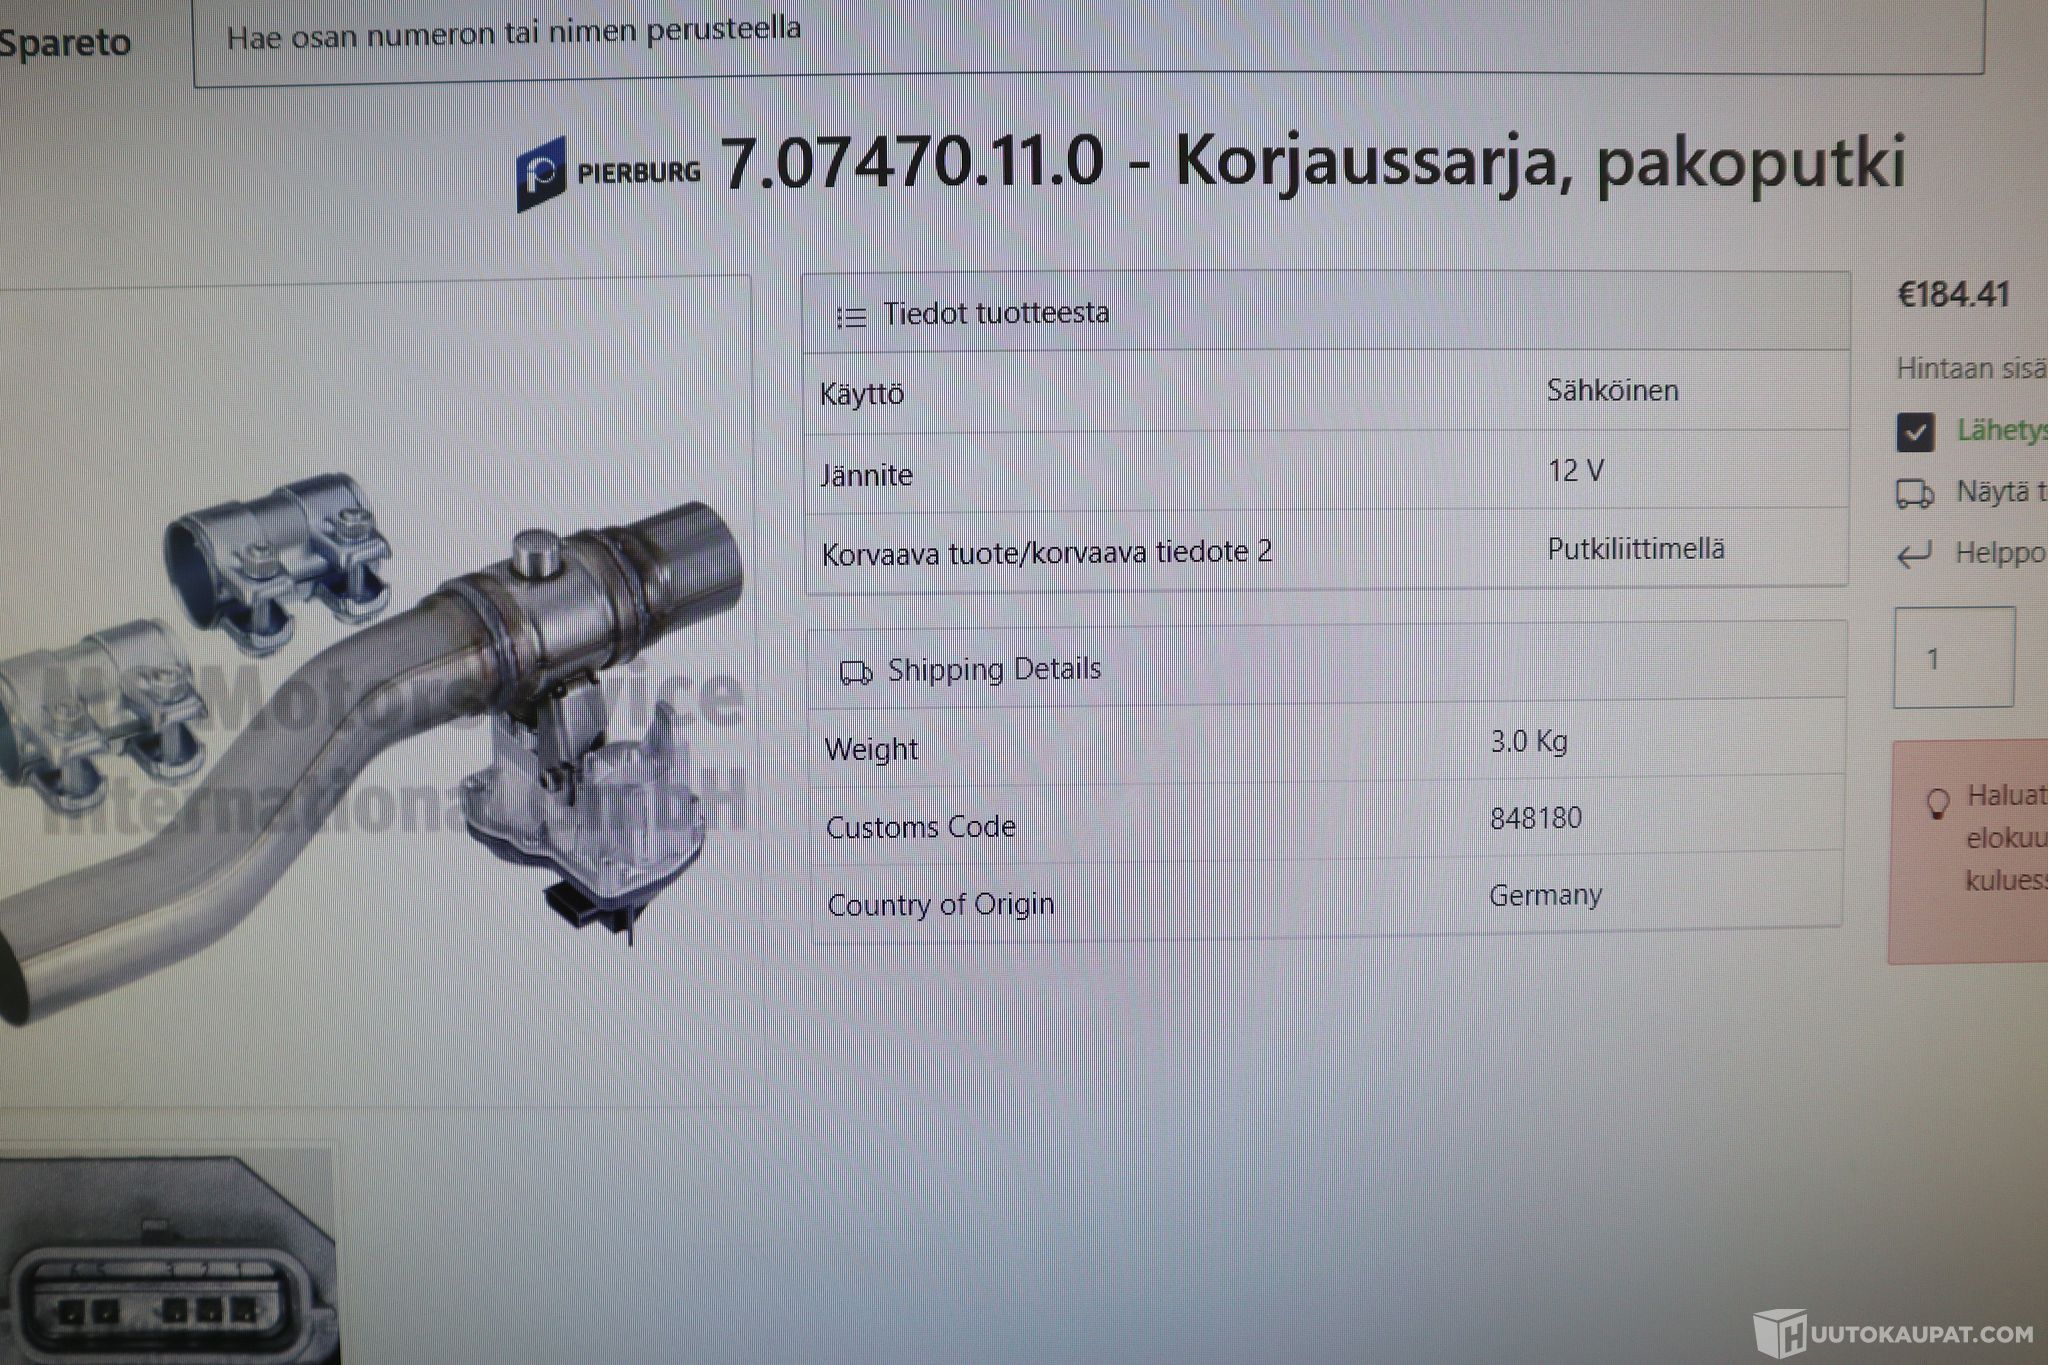Click the price €184.41
This screenshot has width=2048, height=1365.
(x=1953, y=295)
